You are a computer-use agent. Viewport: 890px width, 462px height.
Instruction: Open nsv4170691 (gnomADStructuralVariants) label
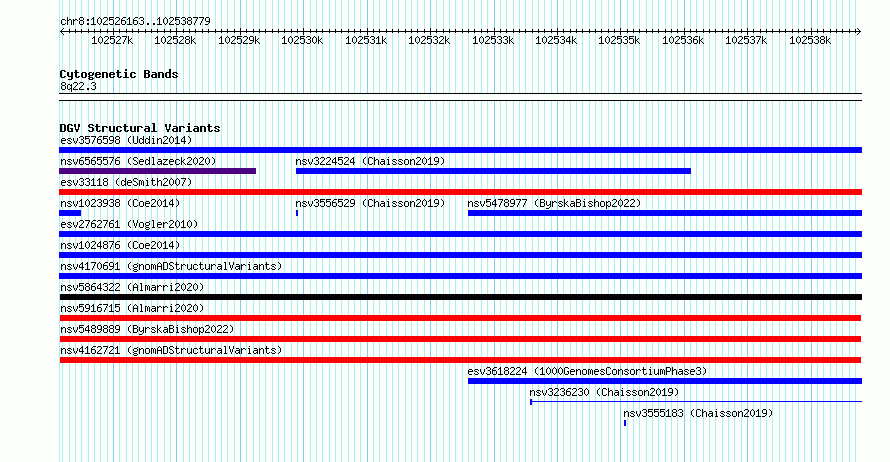pos(171,266)
